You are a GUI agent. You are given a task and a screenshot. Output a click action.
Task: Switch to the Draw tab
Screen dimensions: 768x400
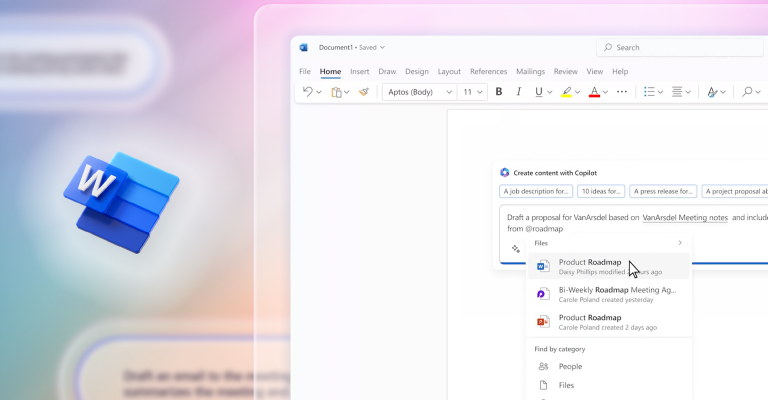[x=387, y=71]
